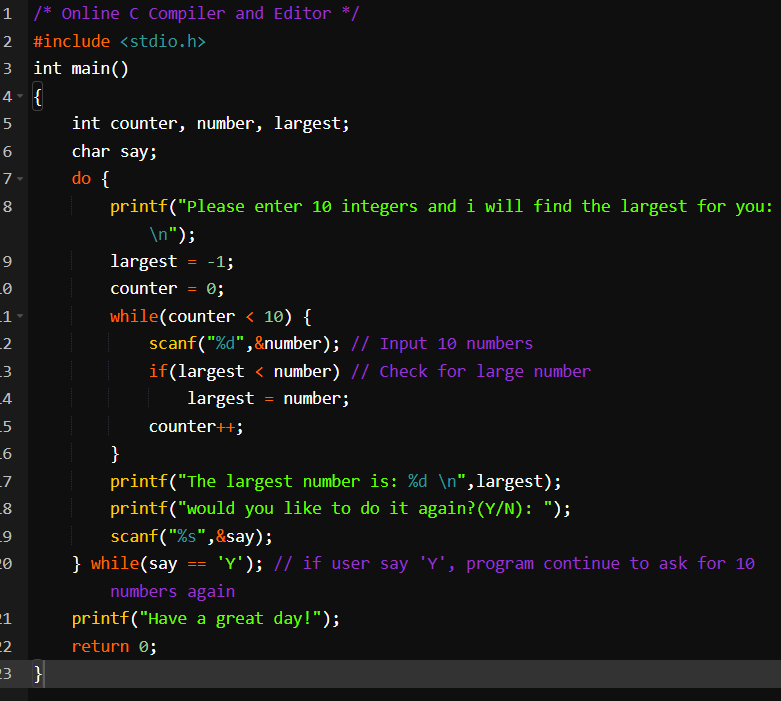Collapse the do block fold arrow, line 7
Image resolution: width=781 pixels, height=701 pixels.
point(20,178)
